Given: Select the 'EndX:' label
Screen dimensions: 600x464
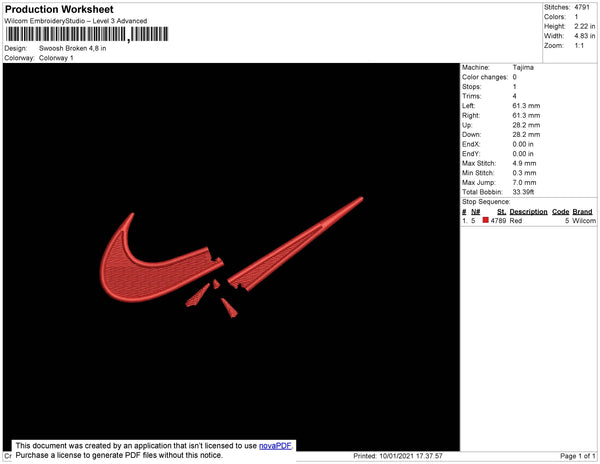Looking at the screenshot, I should [471, 144].
